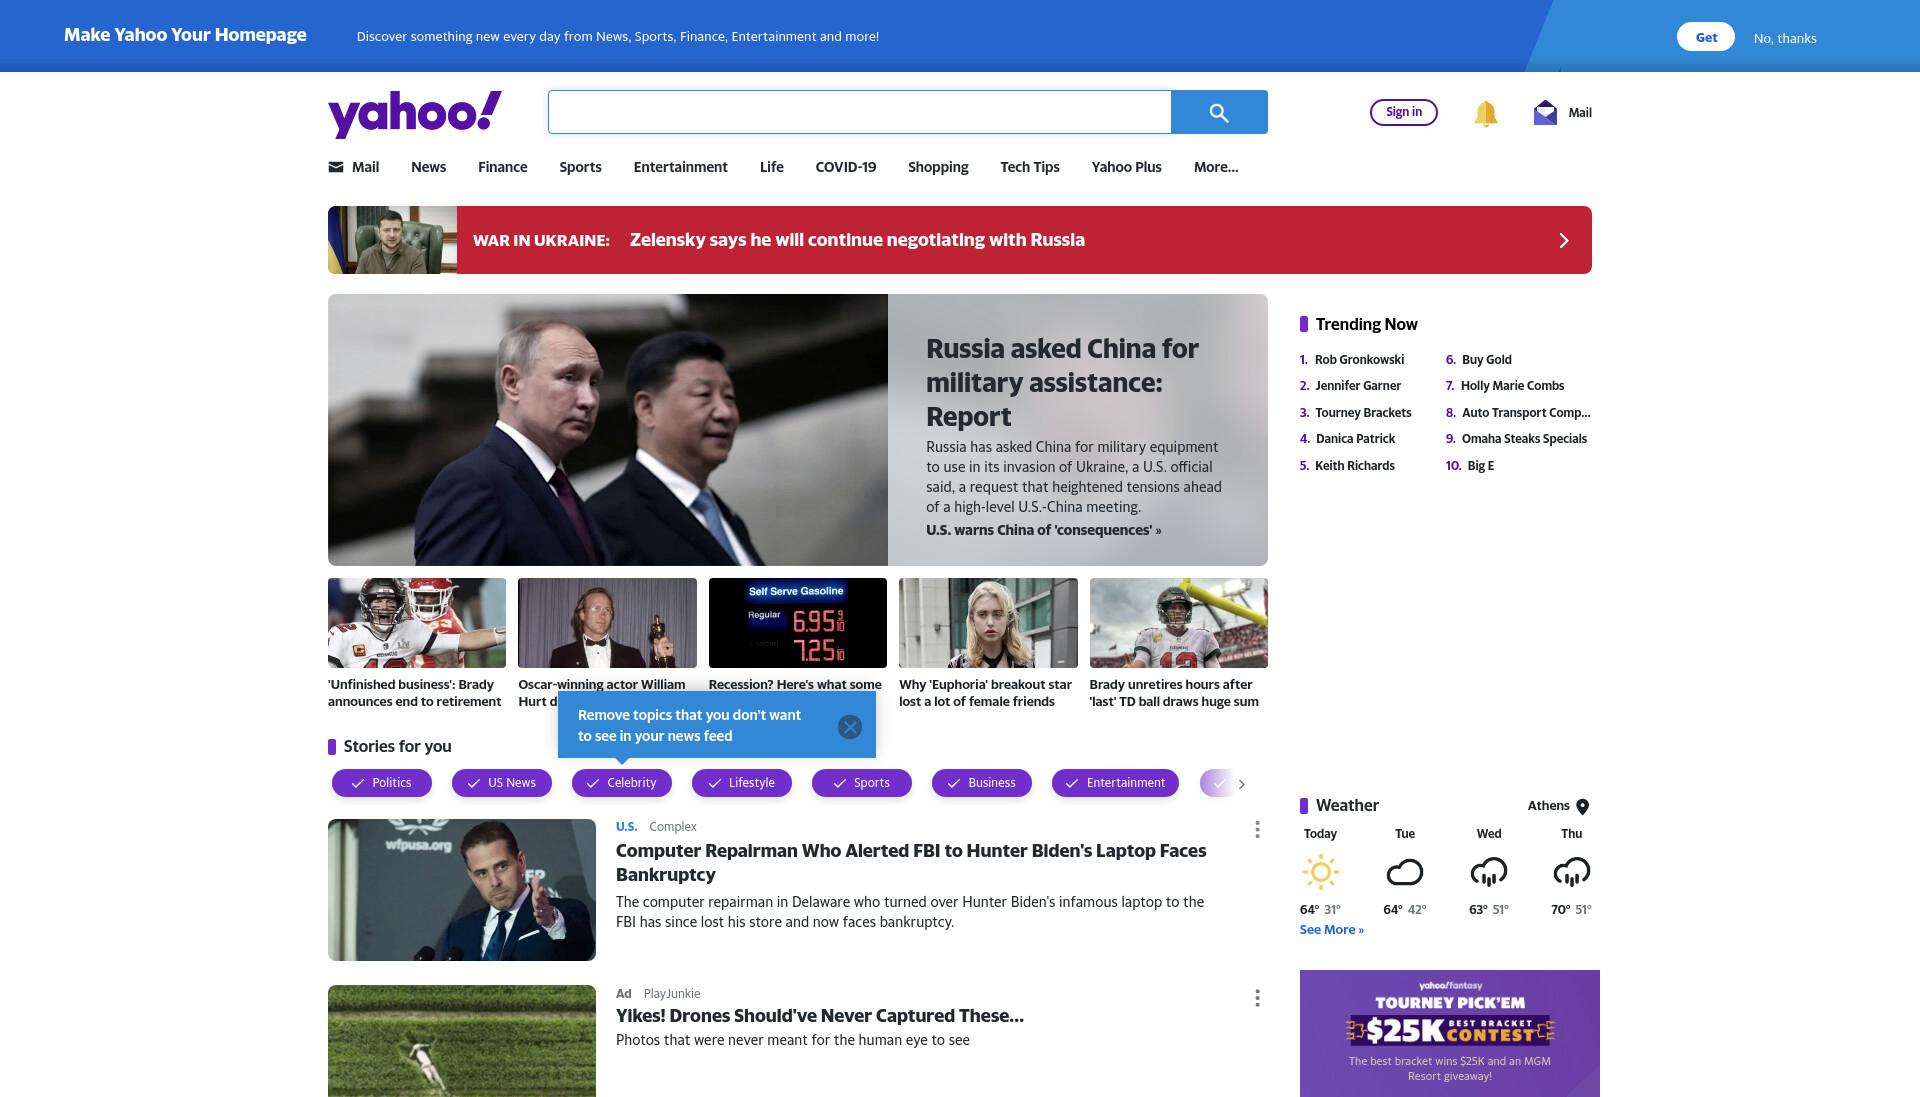
Task: Open the notifications bell
Action: coord(1485,113)
